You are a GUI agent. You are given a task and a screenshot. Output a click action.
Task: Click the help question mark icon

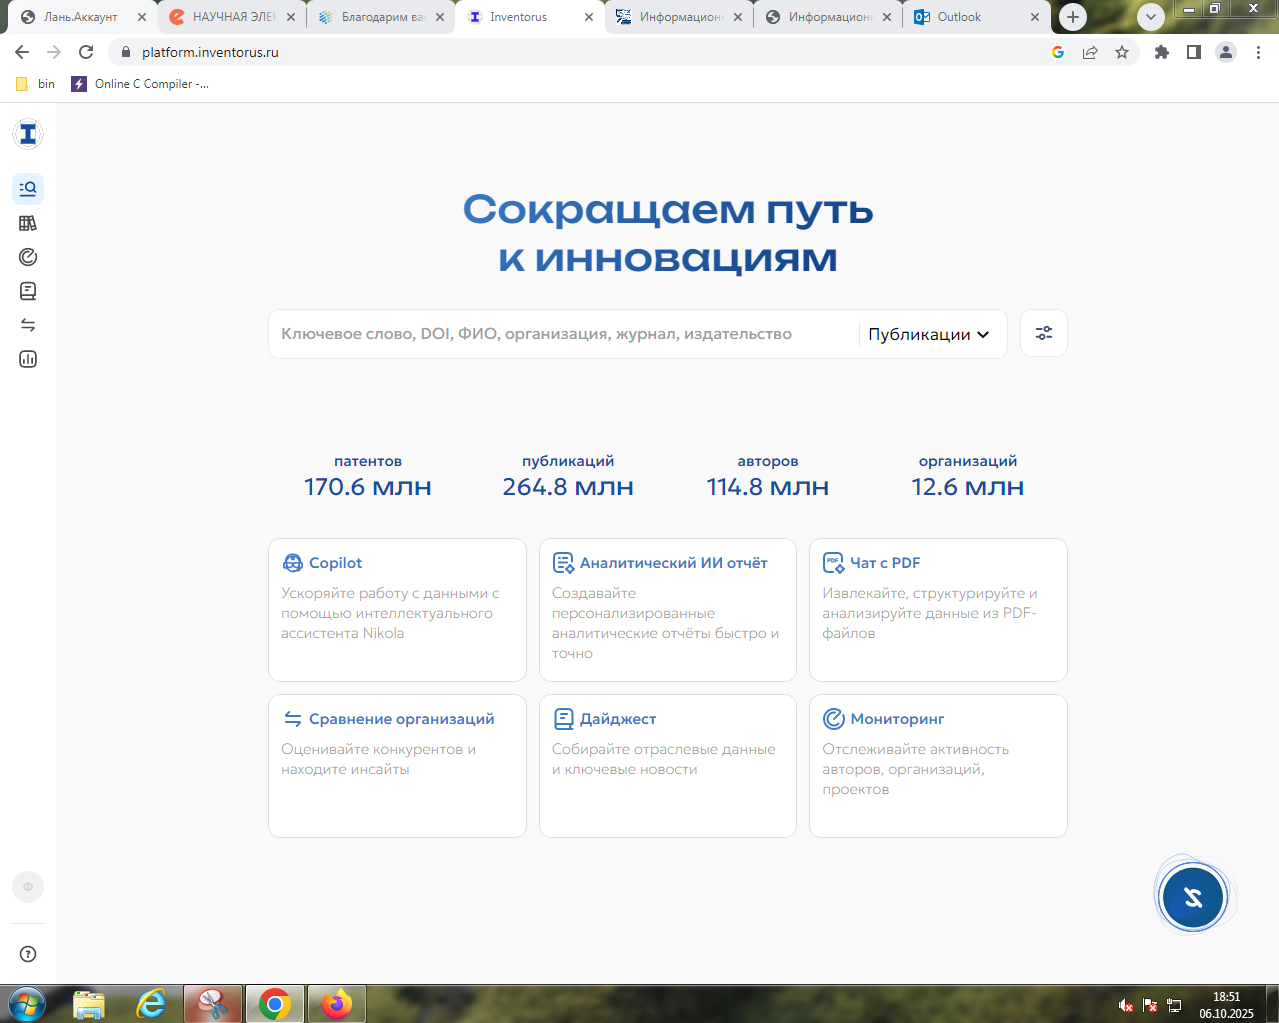pos(28,954)
